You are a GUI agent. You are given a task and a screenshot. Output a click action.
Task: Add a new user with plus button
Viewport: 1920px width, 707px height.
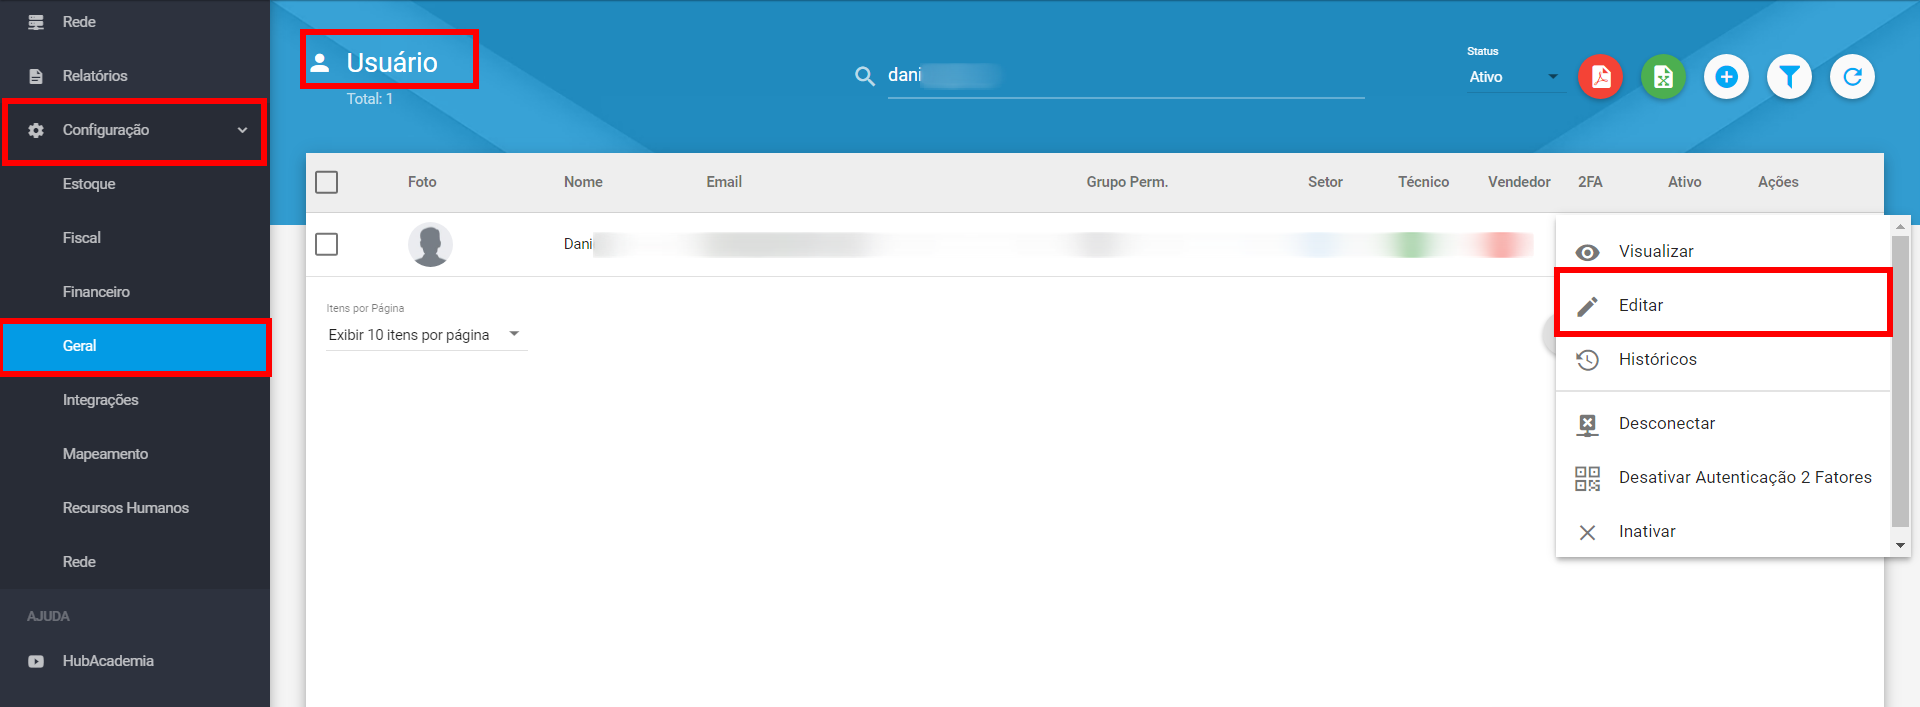(1726, 77)
